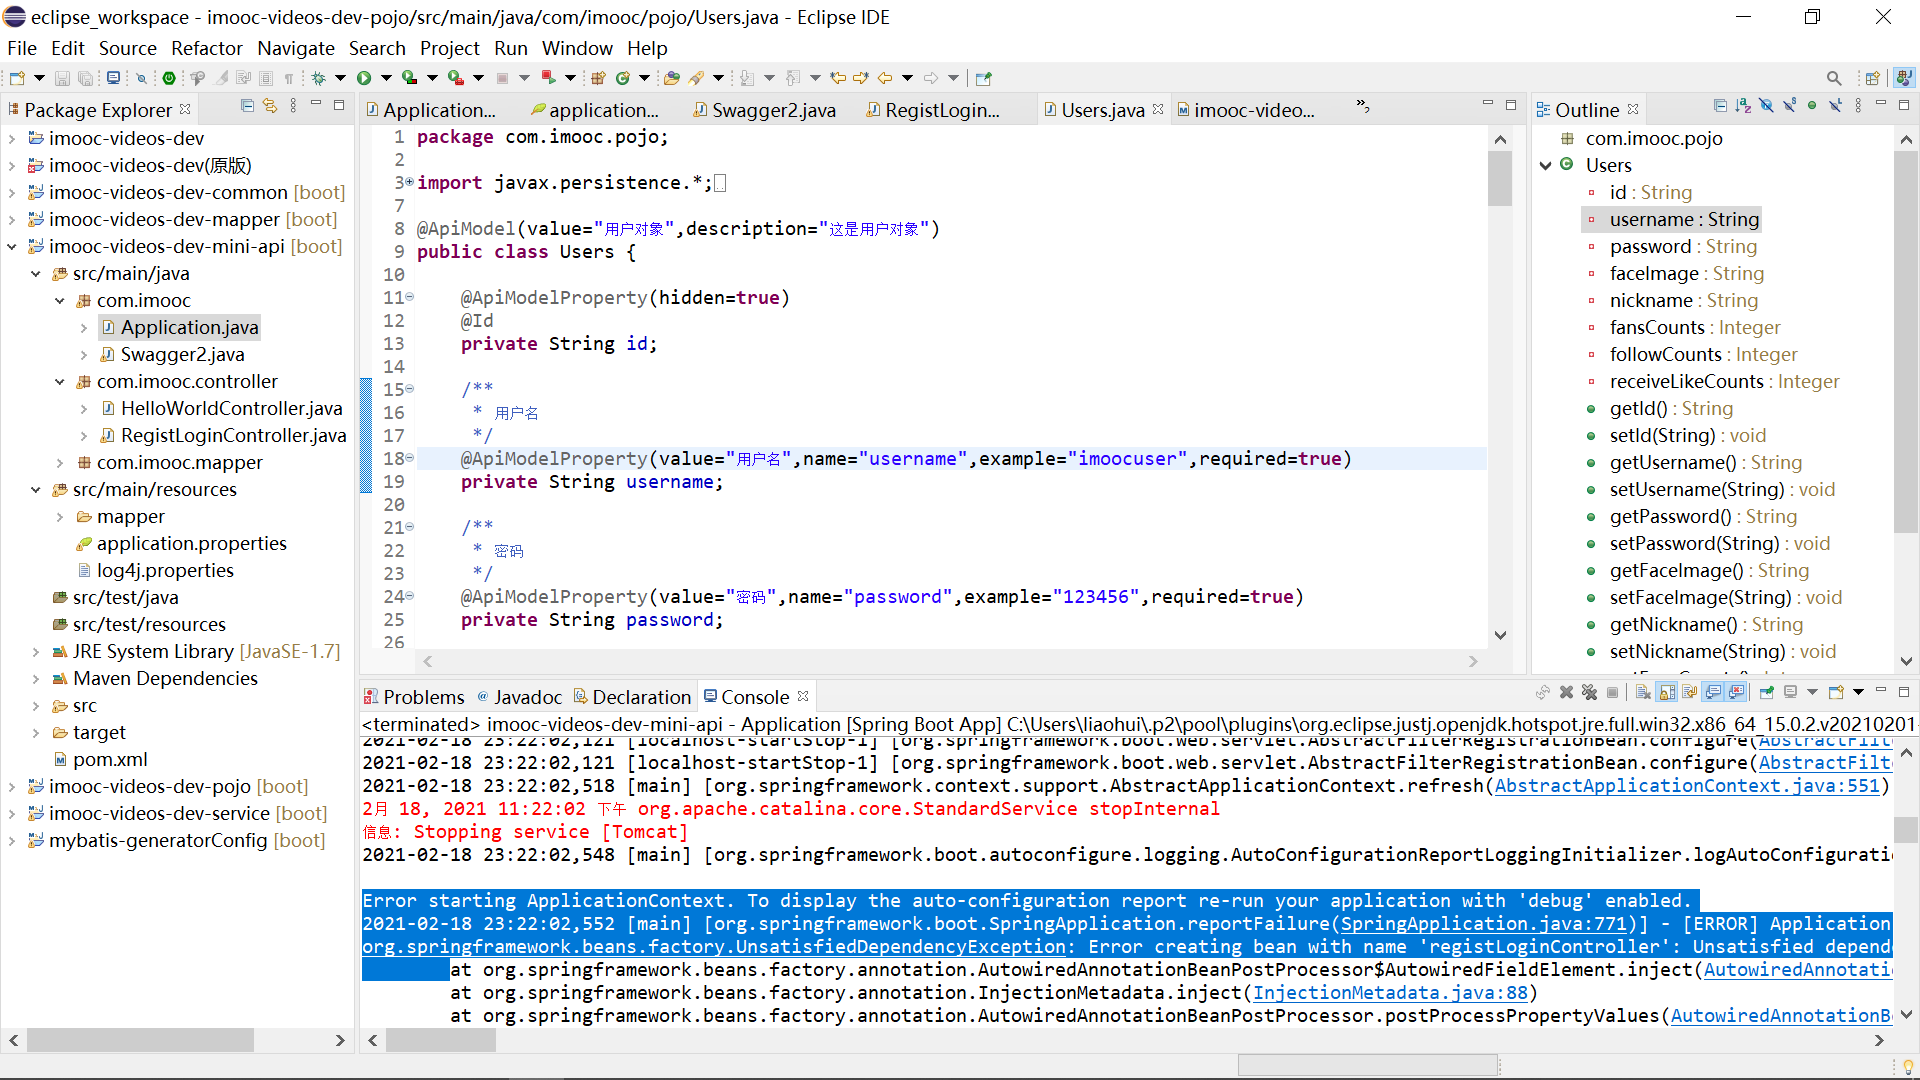Image resolution: width=1920 pixels, height=1080 pixels.
Task: Select the Window menu item
Action: point(576,47)
